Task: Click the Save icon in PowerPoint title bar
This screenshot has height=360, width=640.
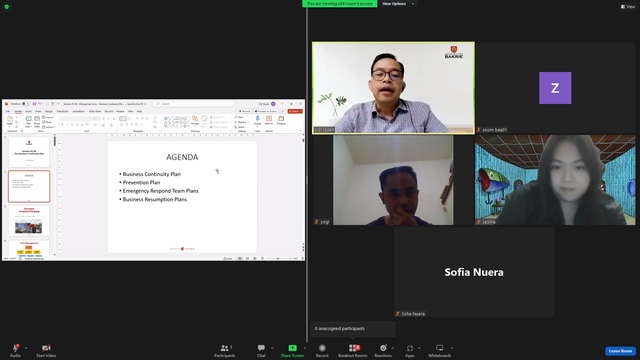Action: [x=34, y=104]
